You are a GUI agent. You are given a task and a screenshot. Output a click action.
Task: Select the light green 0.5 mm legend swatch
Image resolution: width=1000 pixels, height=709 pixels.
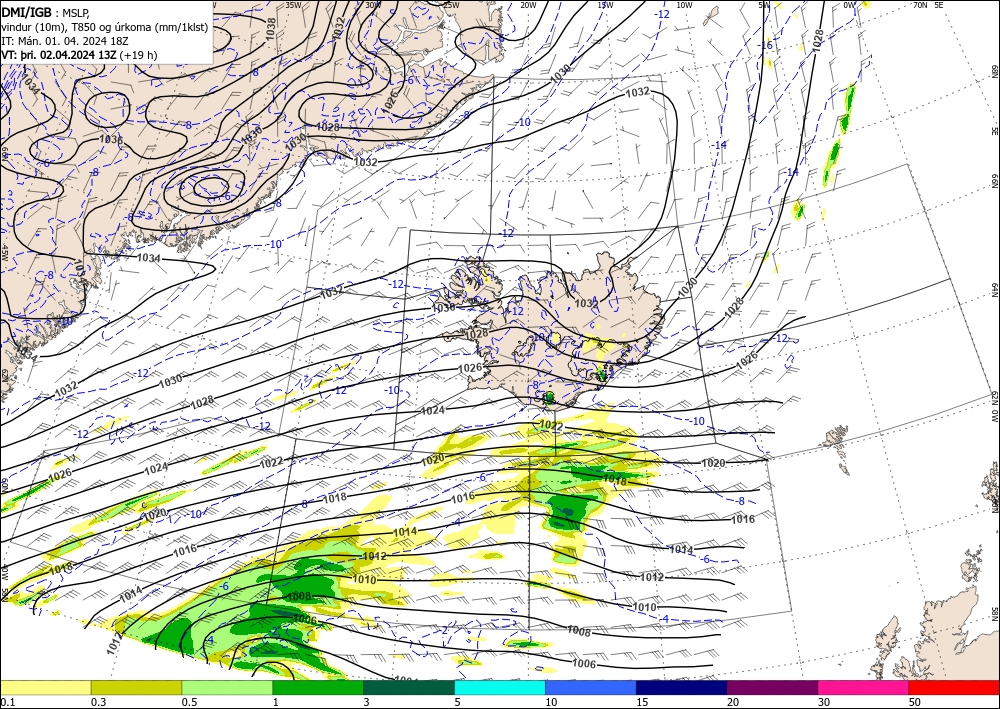227,687
